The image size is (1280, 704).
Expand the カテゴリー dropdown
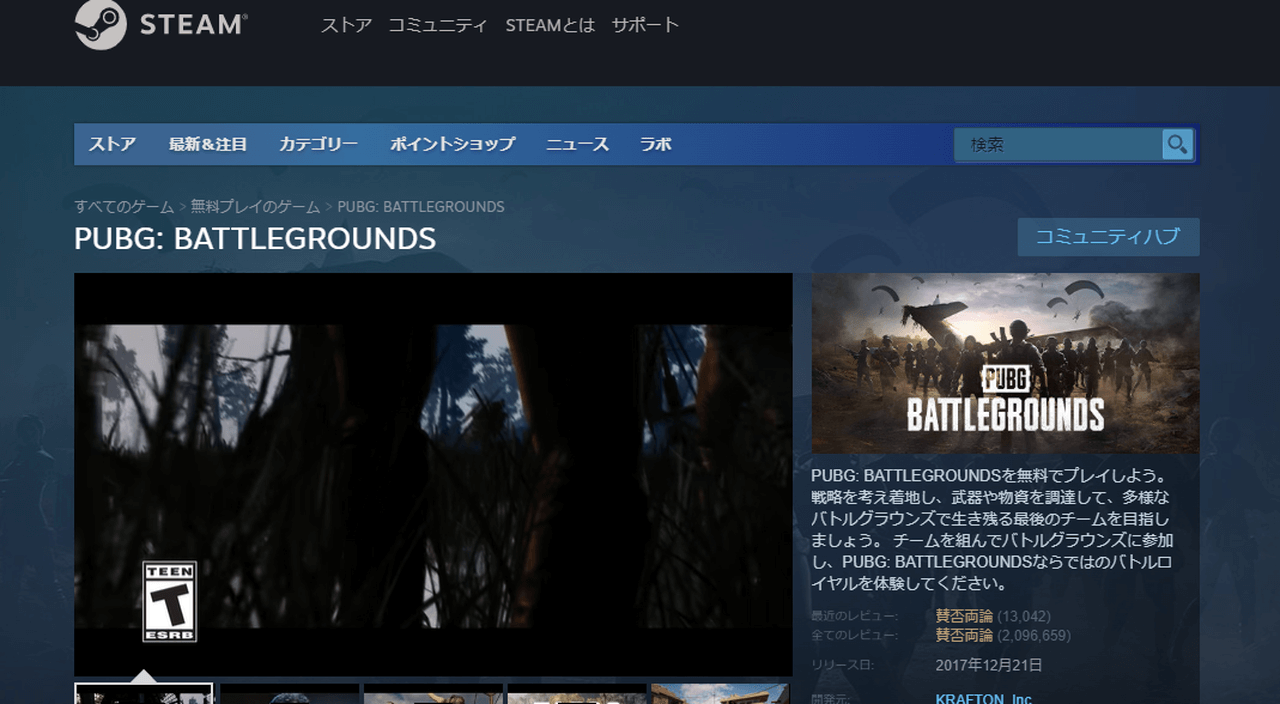[x=317, y=144]
